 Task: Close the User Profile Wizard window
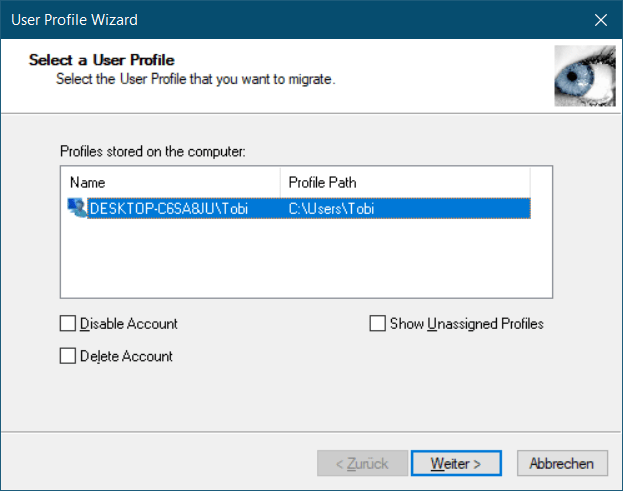click(x=601, y=19)
